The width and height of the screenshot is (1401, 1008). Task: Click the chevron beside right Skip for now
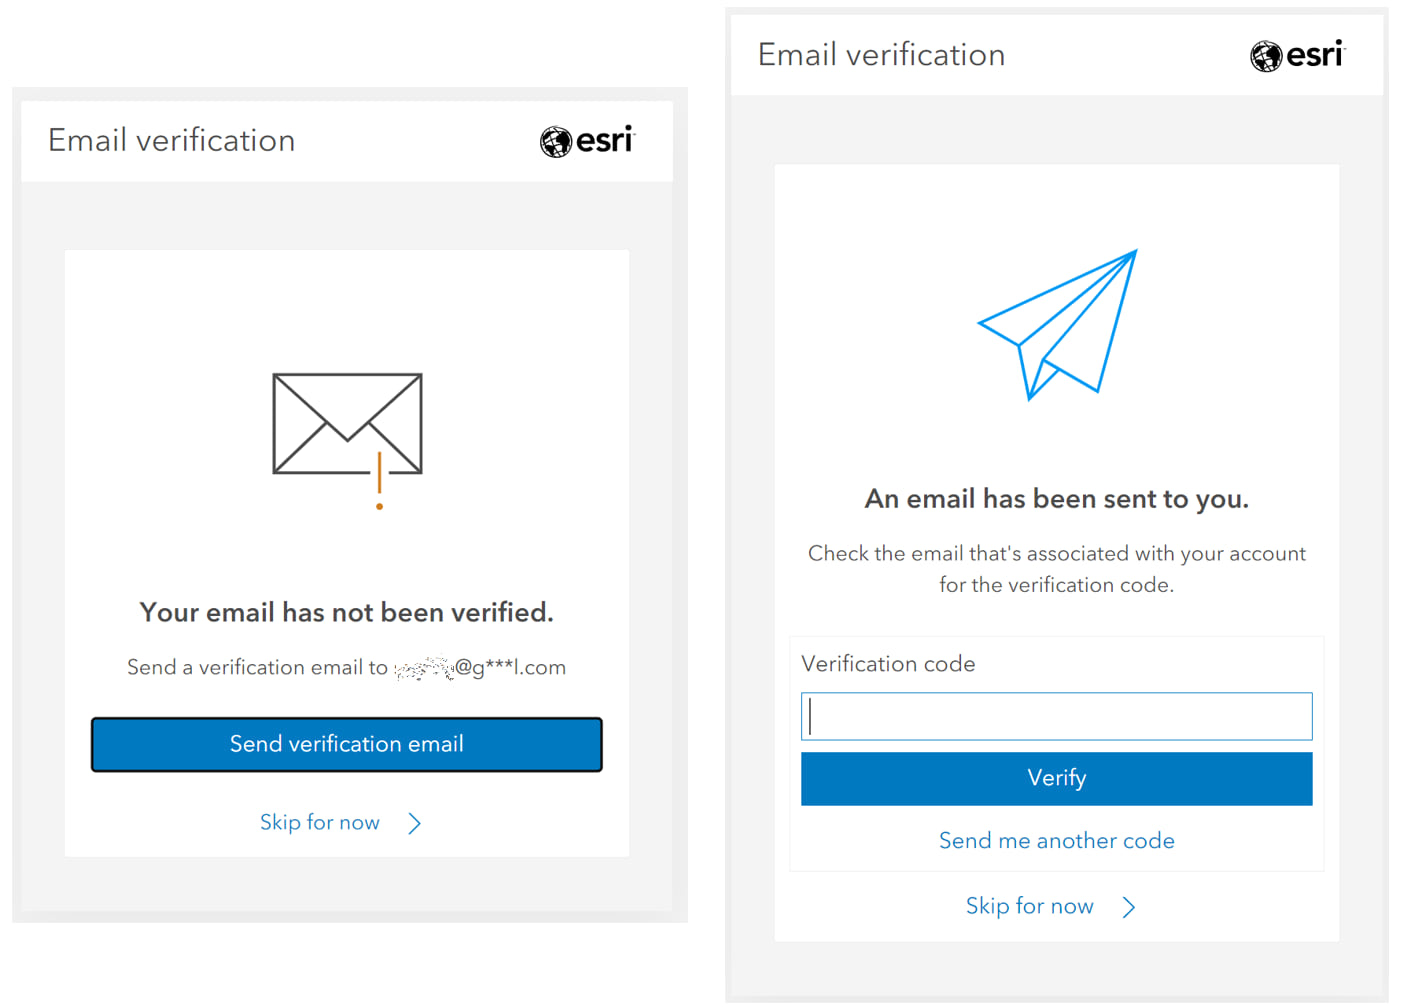pyautogui.click(x=1128, y=906)
